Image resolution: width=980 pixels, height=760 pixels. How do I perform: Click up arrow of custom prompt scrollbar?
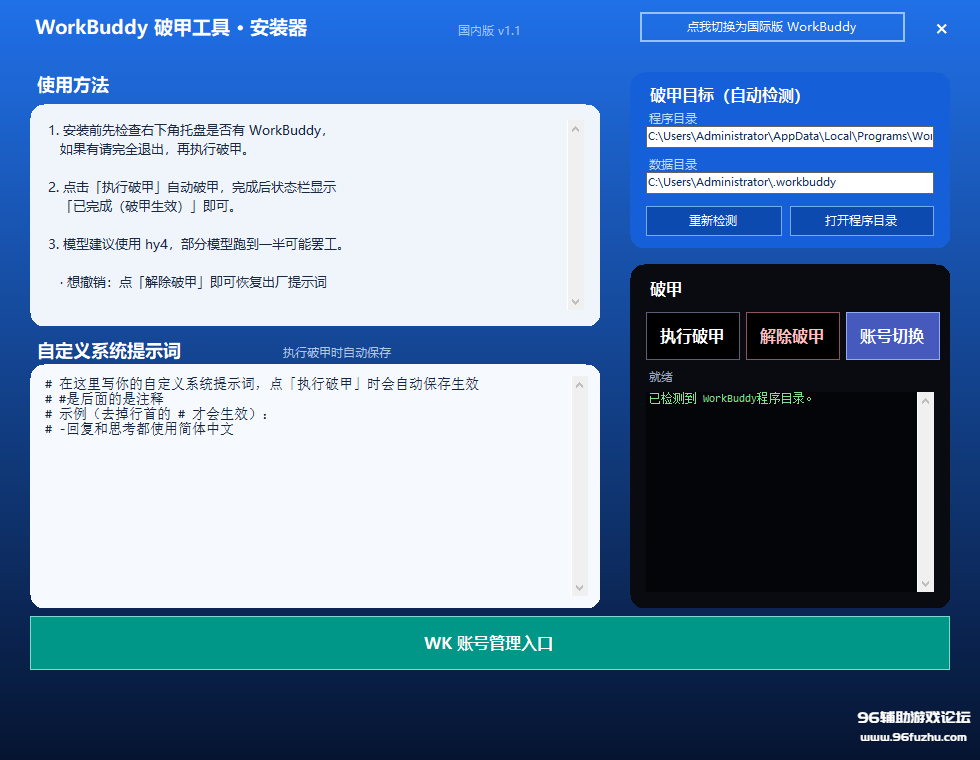[x=579, y=384]
